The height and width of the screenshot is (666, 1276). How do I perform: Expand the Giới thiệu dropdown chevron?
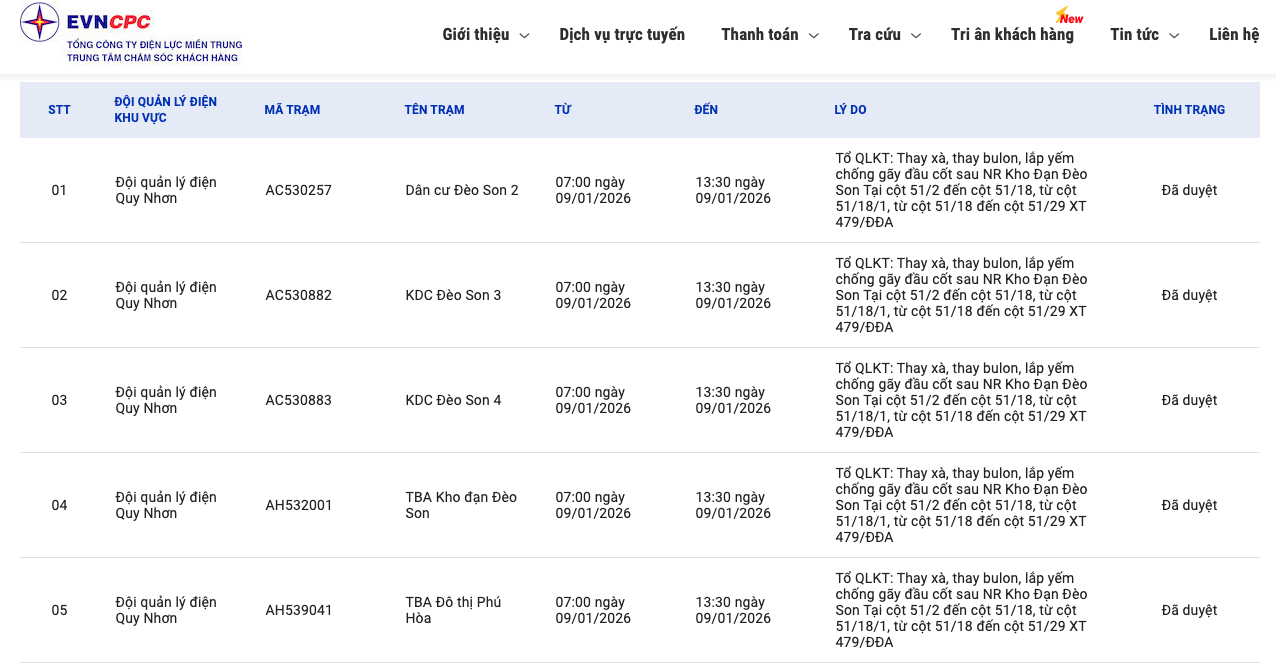[525, 36]
